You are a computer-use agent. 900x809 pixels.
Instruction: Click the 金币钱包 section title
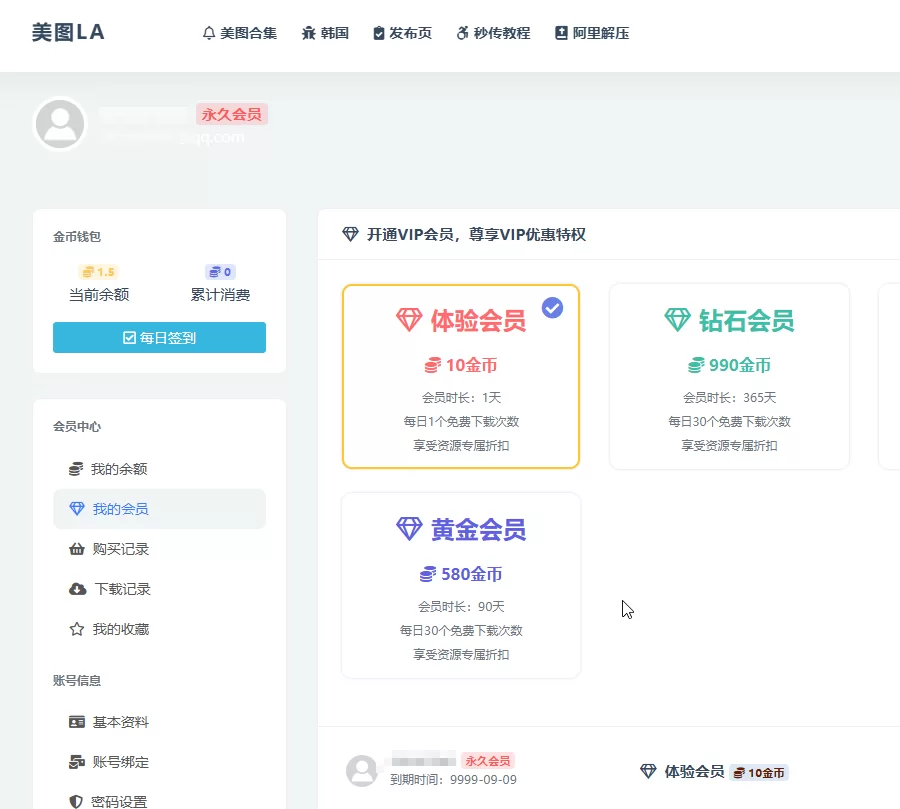[x=77, y=237]
